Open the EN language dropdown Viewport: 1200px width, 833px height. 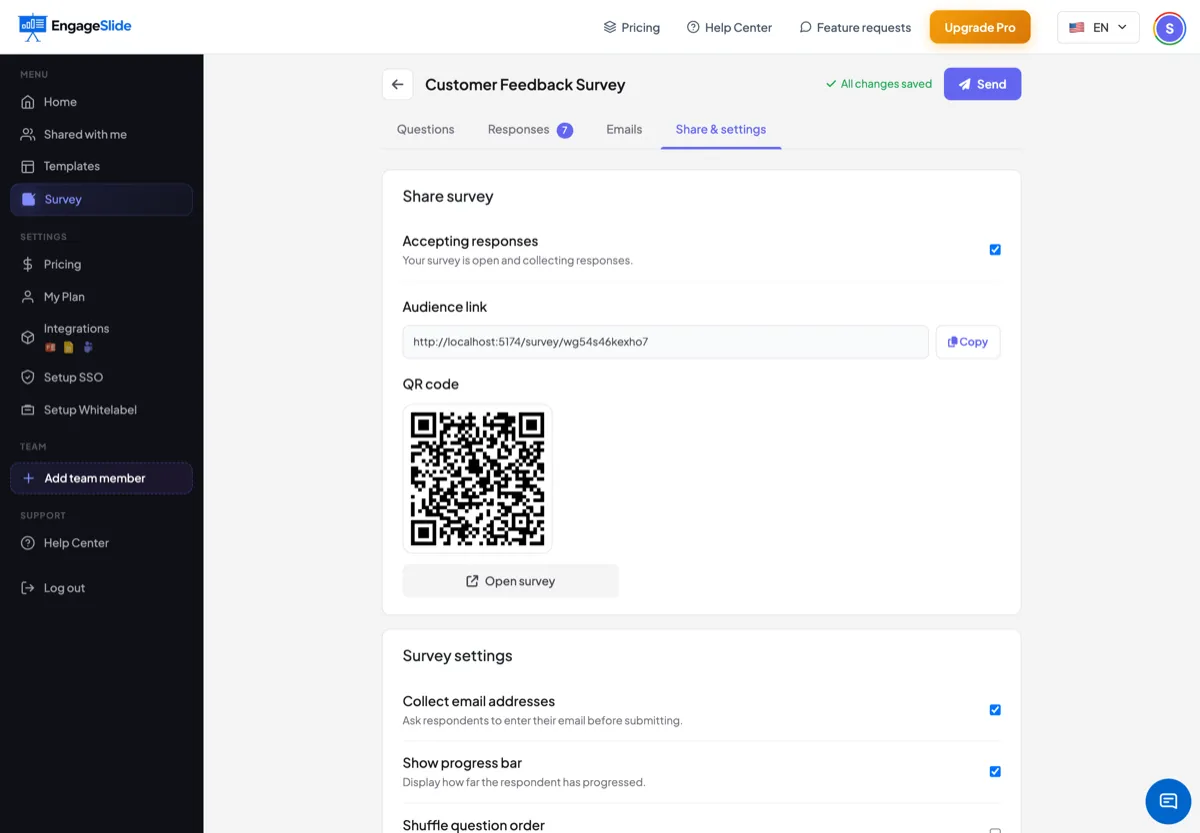point(1098,28)
